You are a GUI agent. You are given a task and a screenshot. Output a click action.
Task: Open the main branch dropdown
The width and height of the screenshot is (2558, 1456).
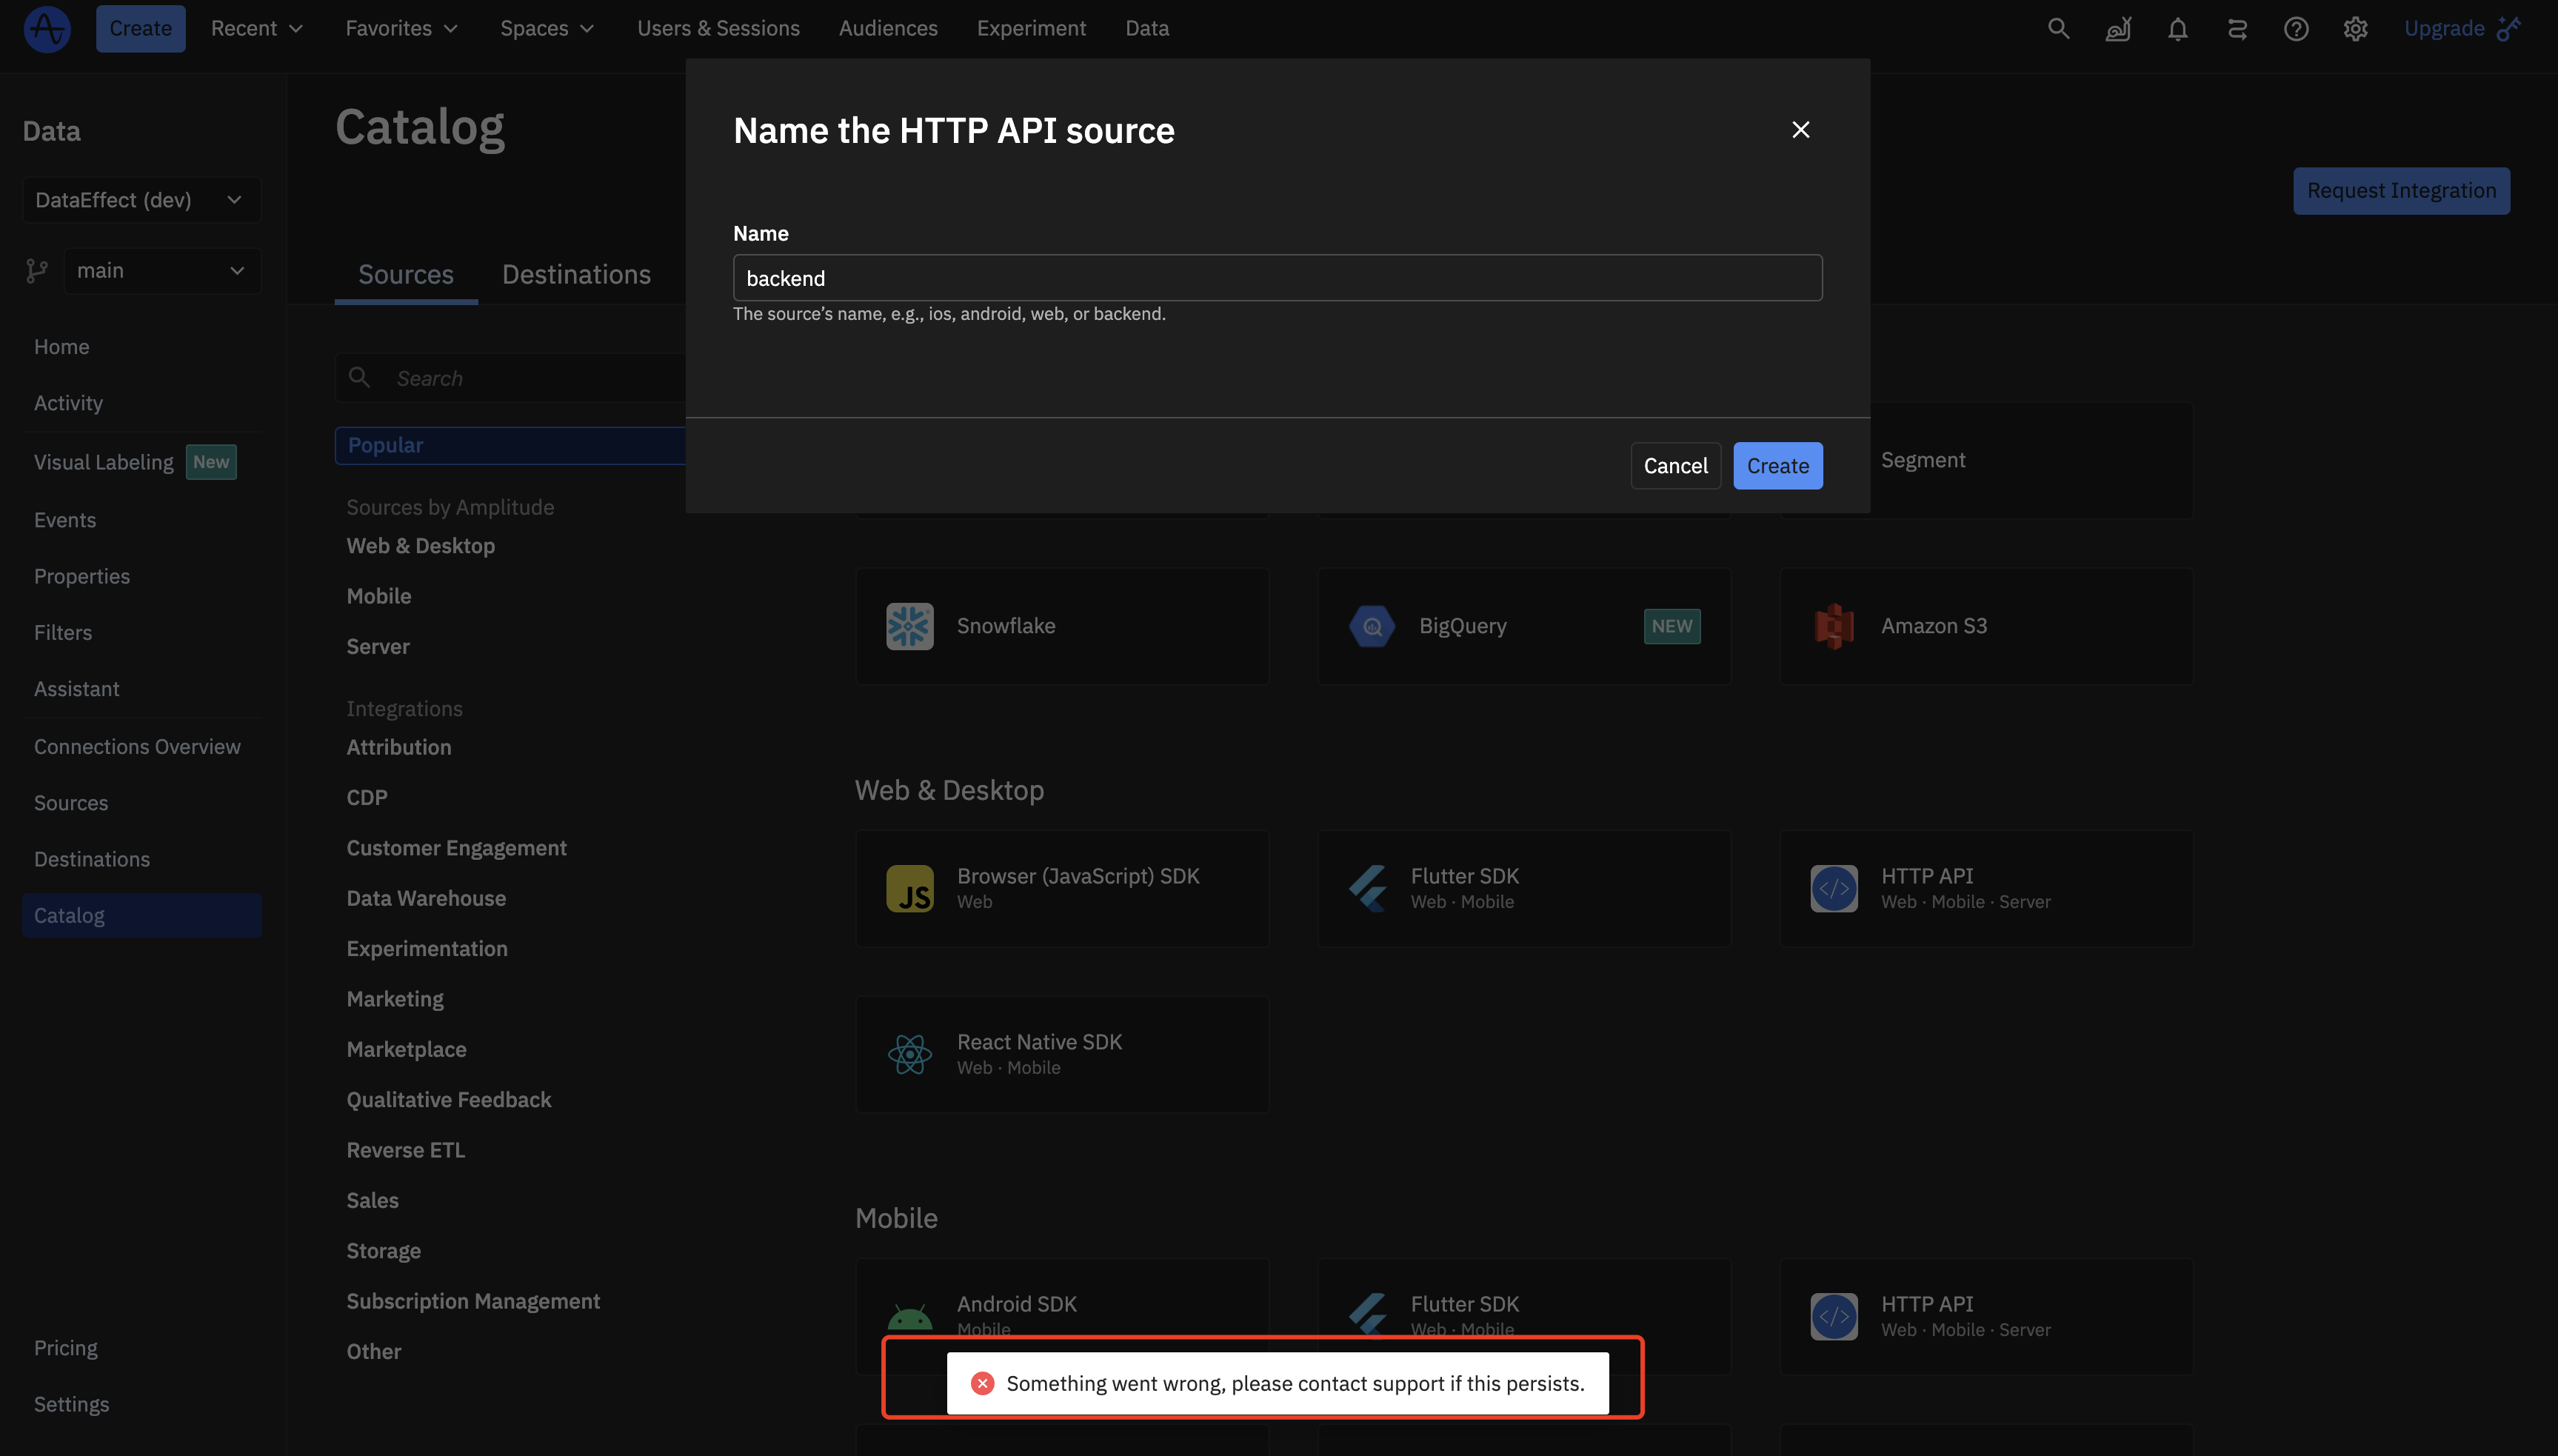[162, 271]
